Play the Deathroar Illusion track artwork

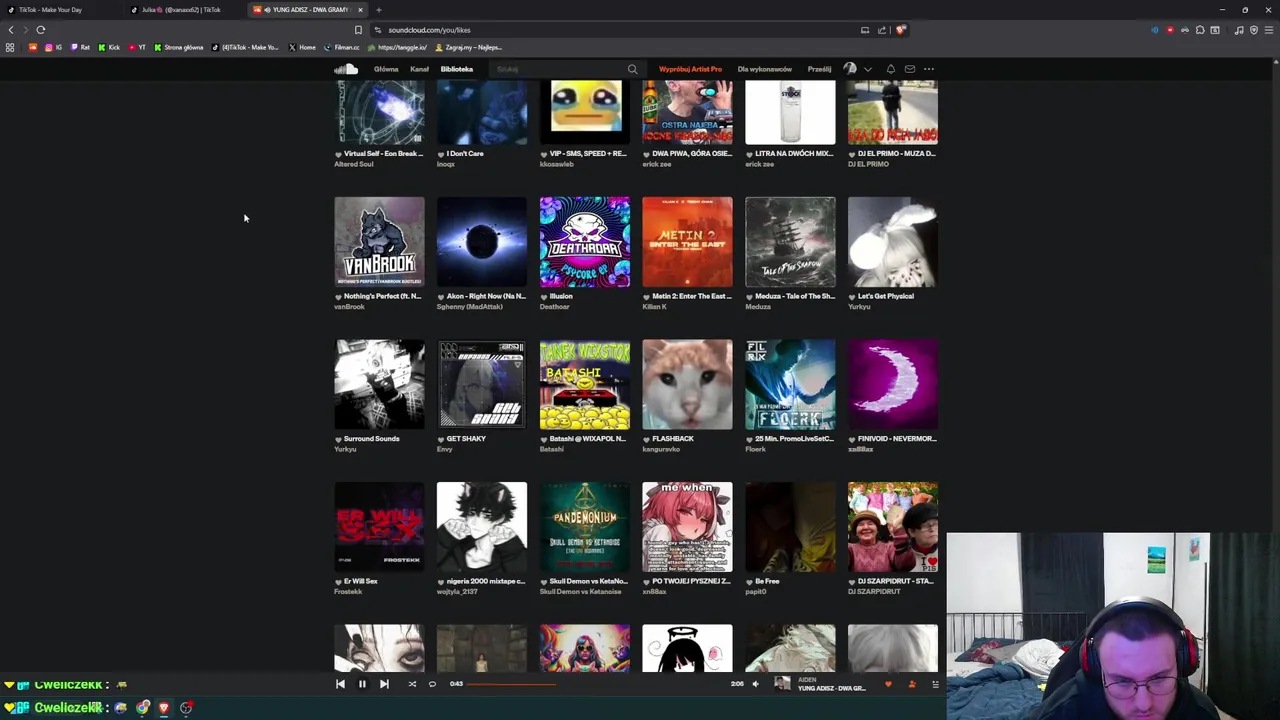click(x=585, y=242)
